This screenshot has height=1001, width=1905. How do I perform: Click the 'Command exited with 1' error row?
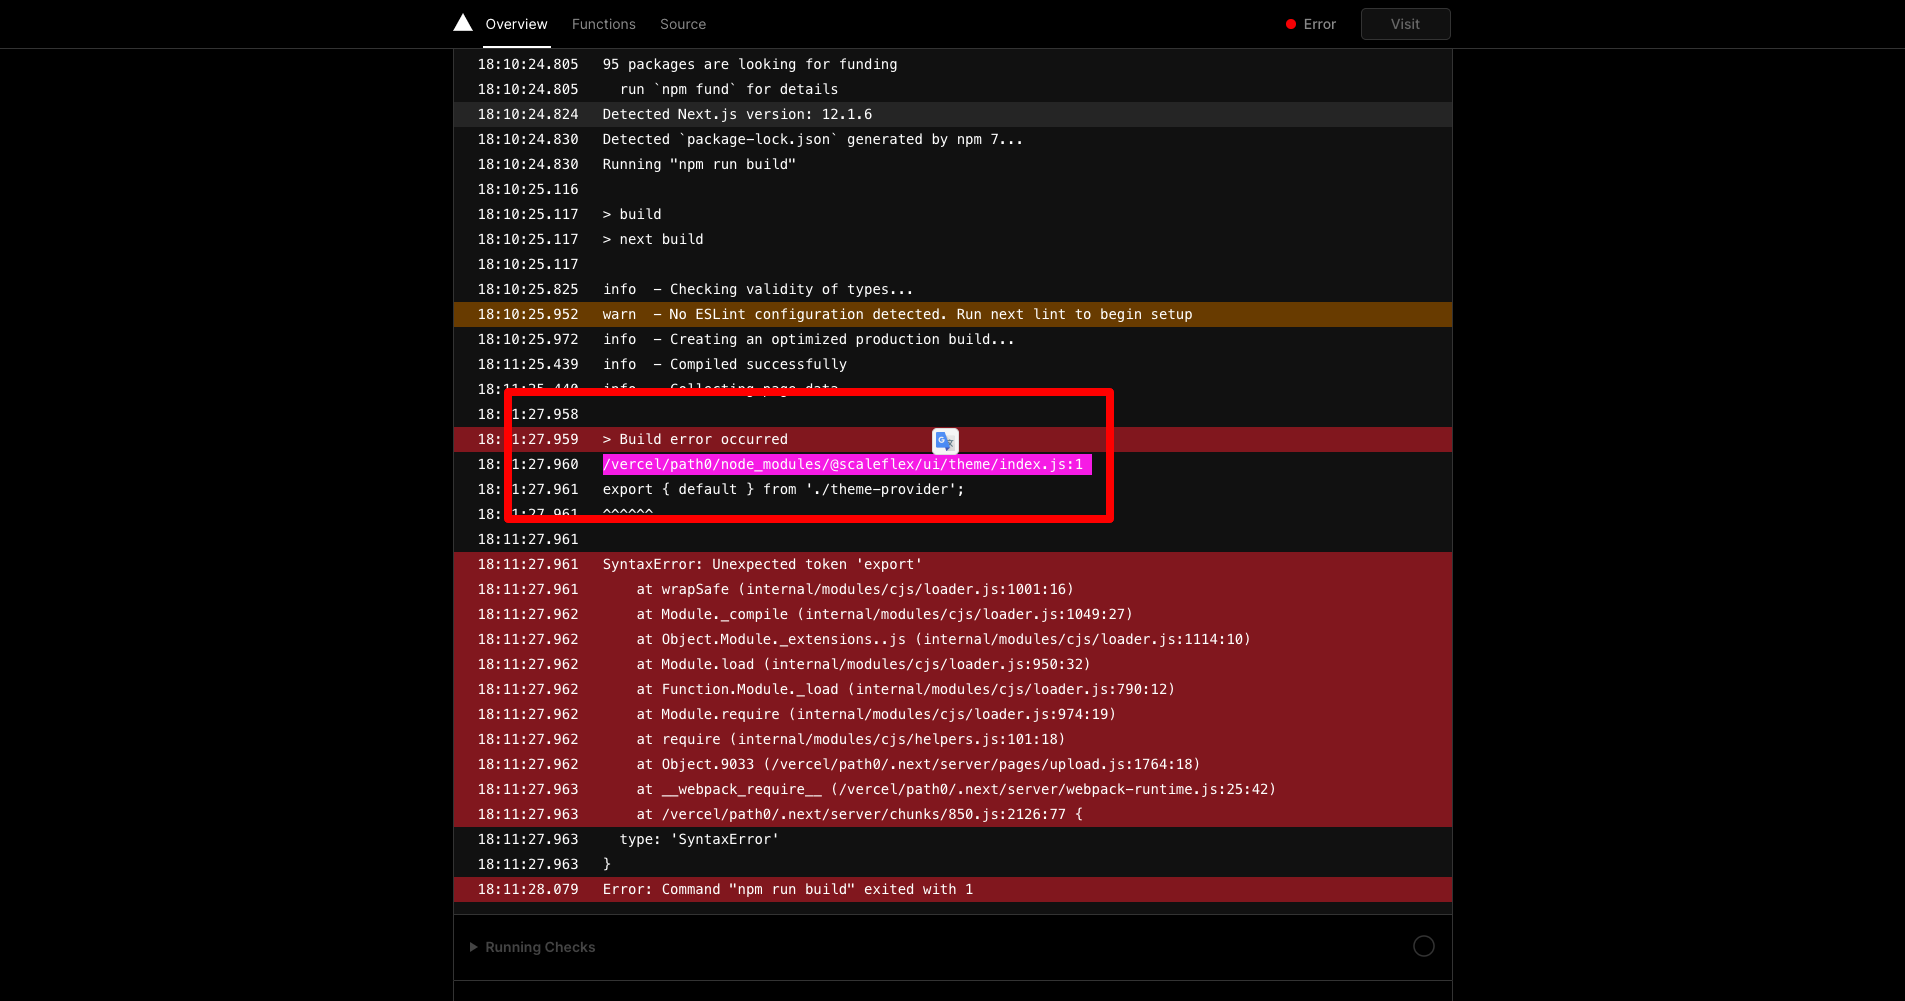[786, 889]
